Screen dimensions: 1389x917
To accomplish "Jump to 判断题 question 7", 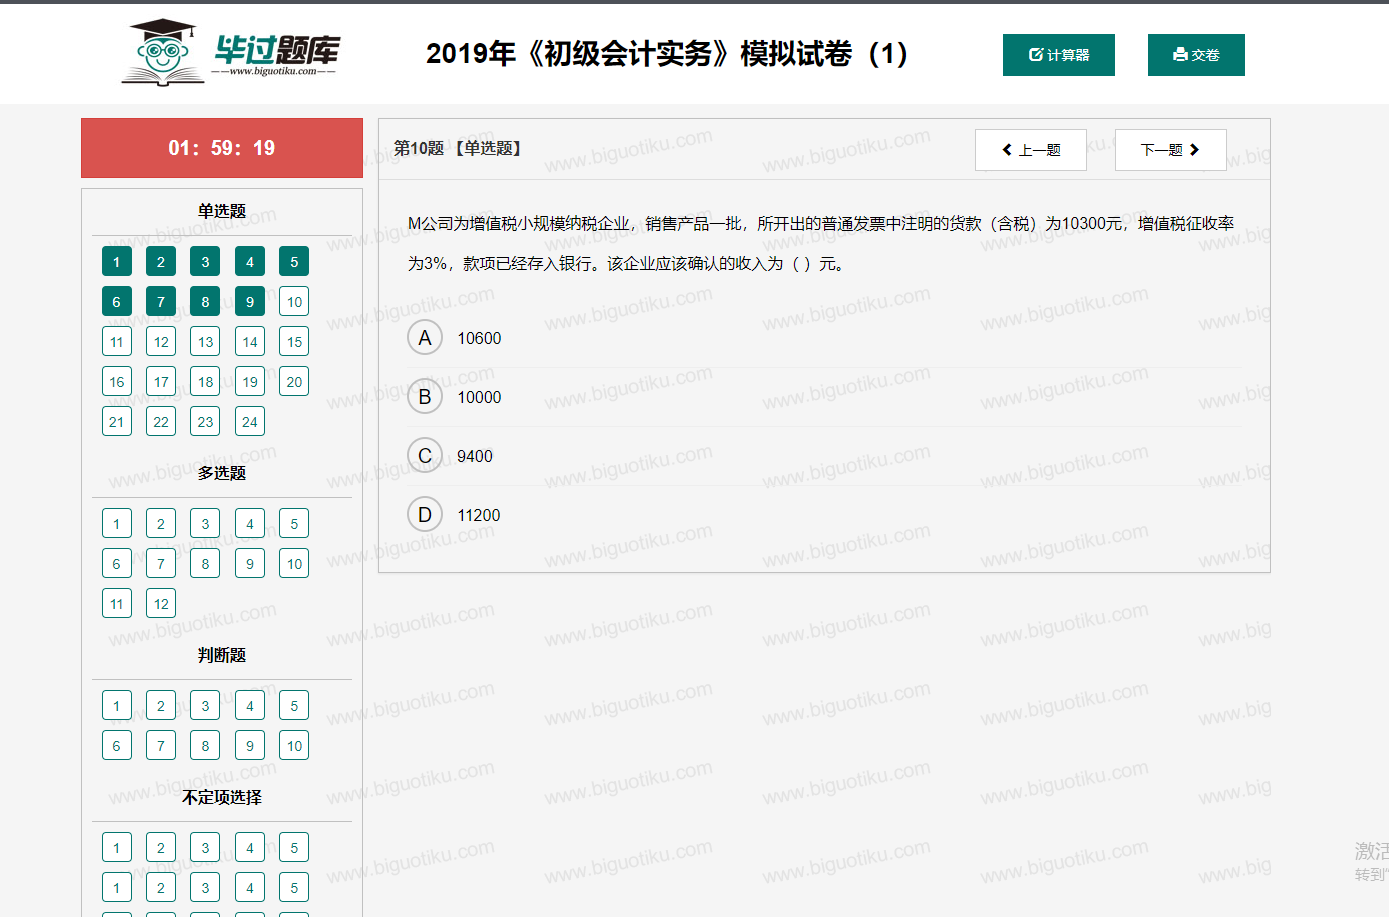I will [161, 746].
